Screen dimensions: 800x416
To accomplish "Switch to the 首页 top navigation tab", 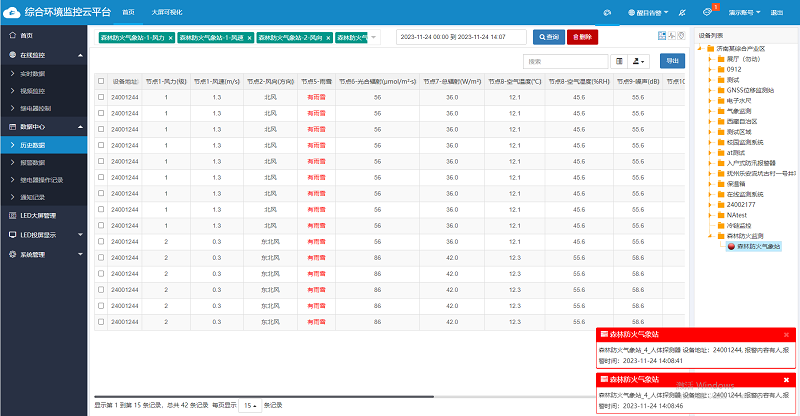I will click(x=129, y=12).
